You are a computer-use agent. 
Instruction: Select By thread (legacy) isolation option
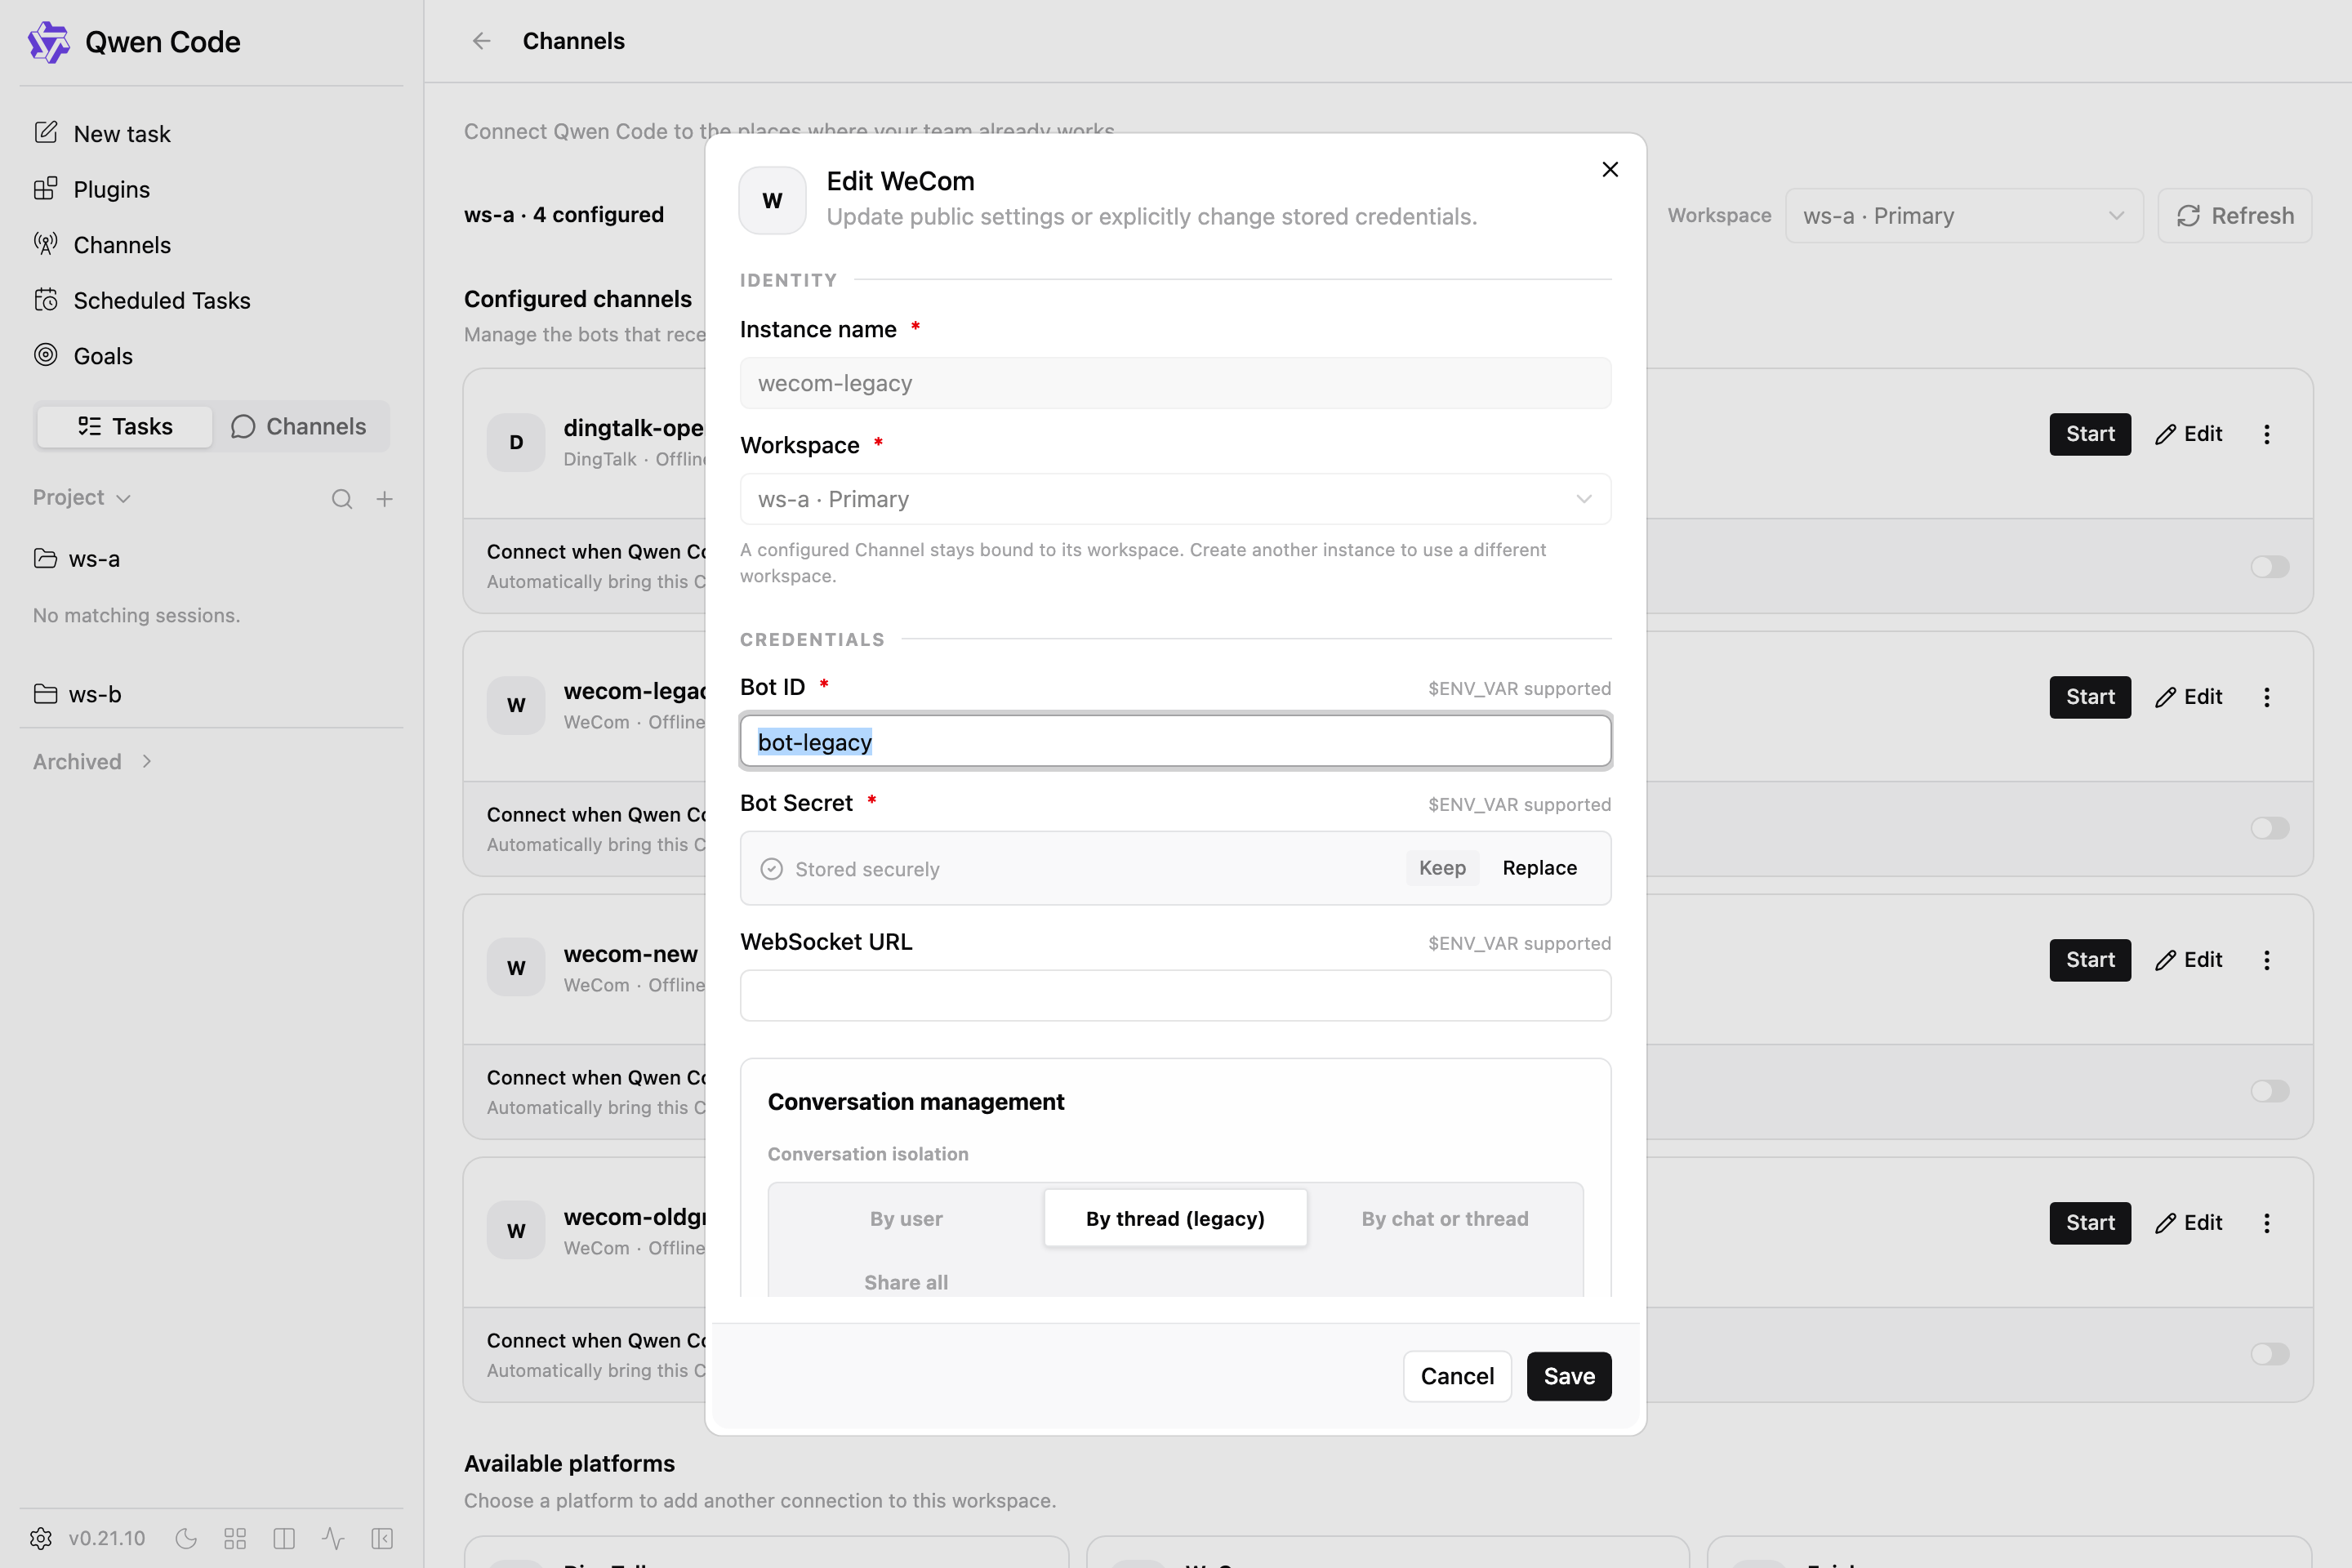[1175, 1218]
